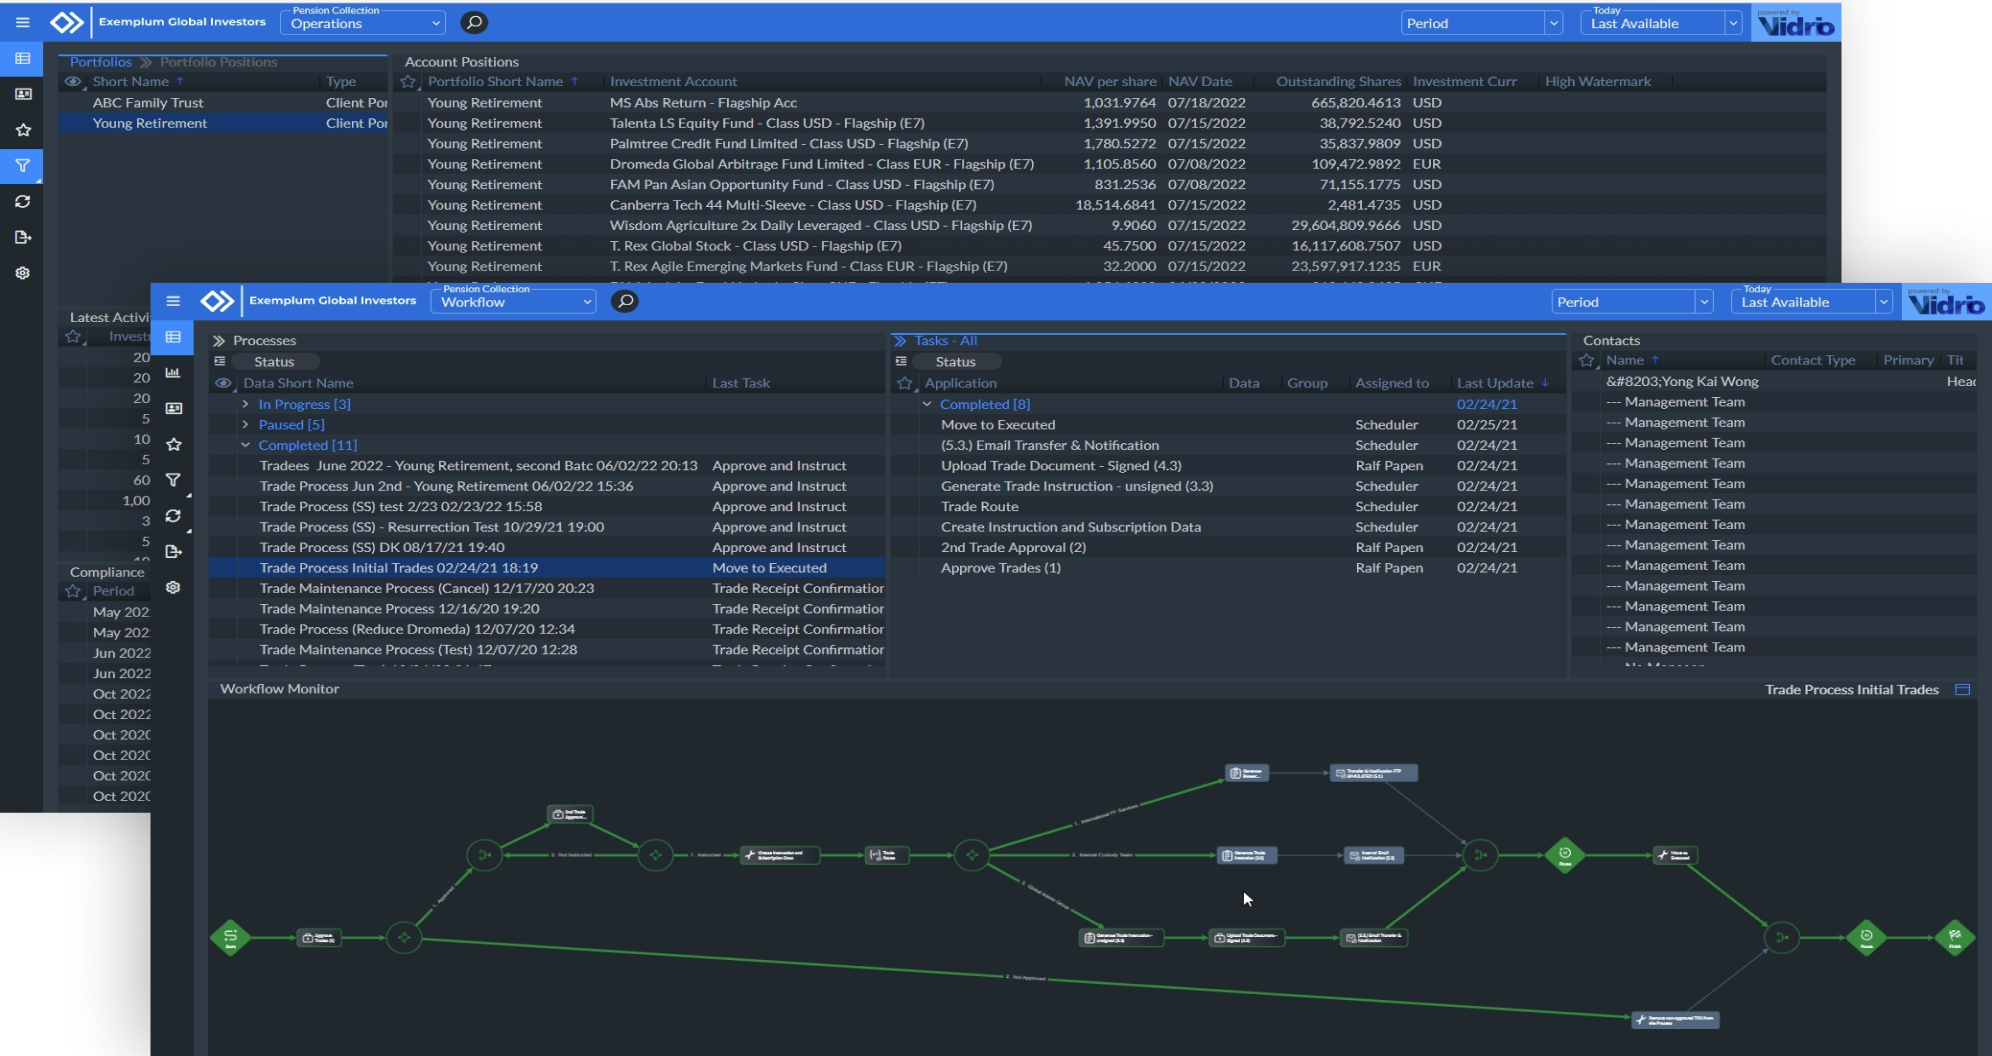Select Trade Process (SS) DK row
1992x1056 pixels.
547,548
